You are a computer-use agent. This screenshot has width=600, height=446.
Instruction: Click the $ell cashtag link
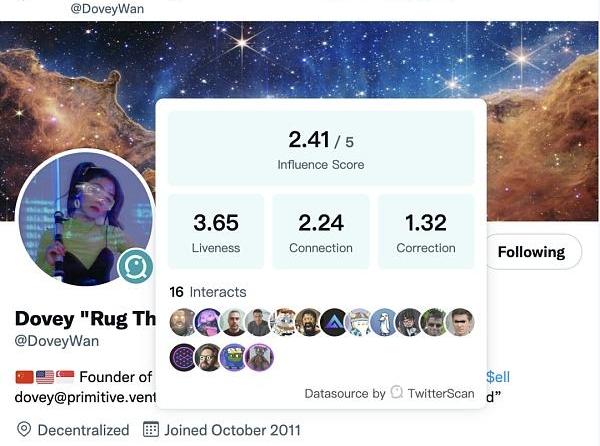pyautogui.click(x=498, y=377)
